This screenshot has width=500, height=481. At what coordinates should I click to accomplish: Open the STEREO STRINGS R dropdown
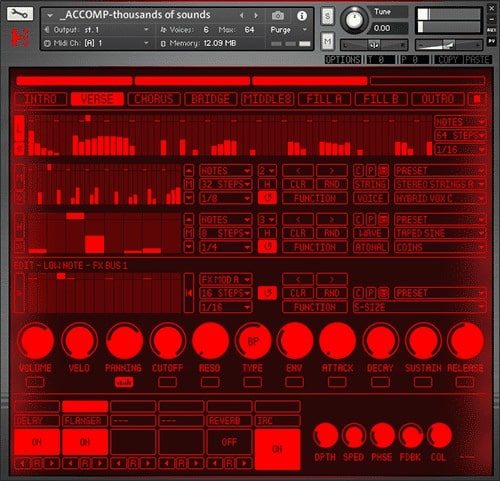click(x=440, y=184)
